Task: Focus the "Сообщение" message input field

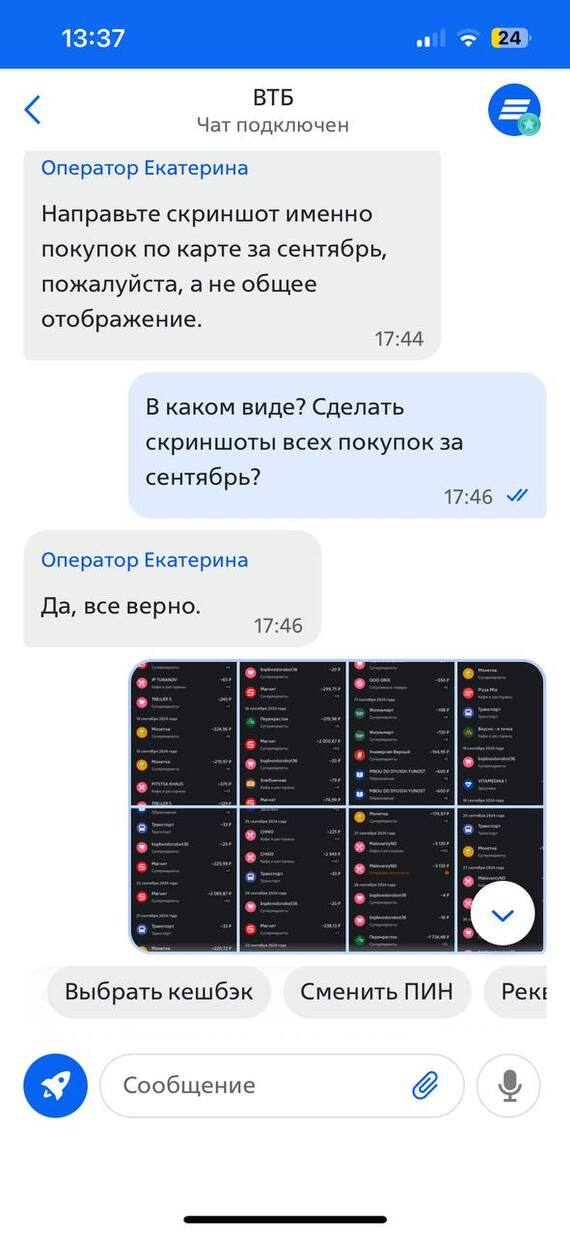Action: coord(283,1085)
